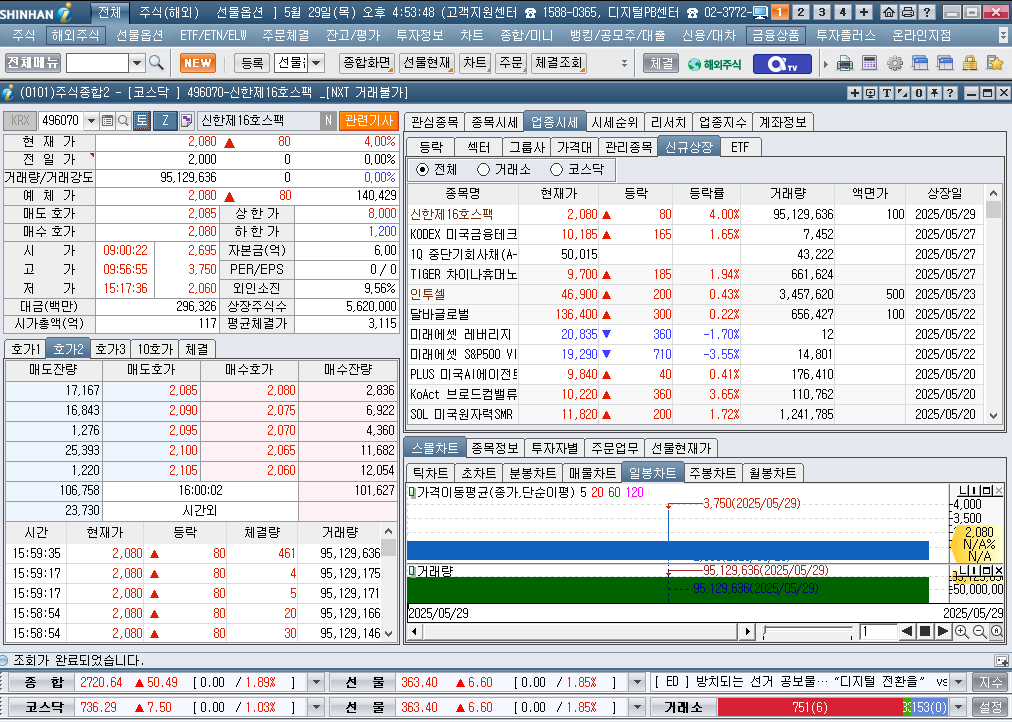This screenshot has height=722, width=1012.
Task: Zoom in on the chart
Action: [x=961, y=632]
